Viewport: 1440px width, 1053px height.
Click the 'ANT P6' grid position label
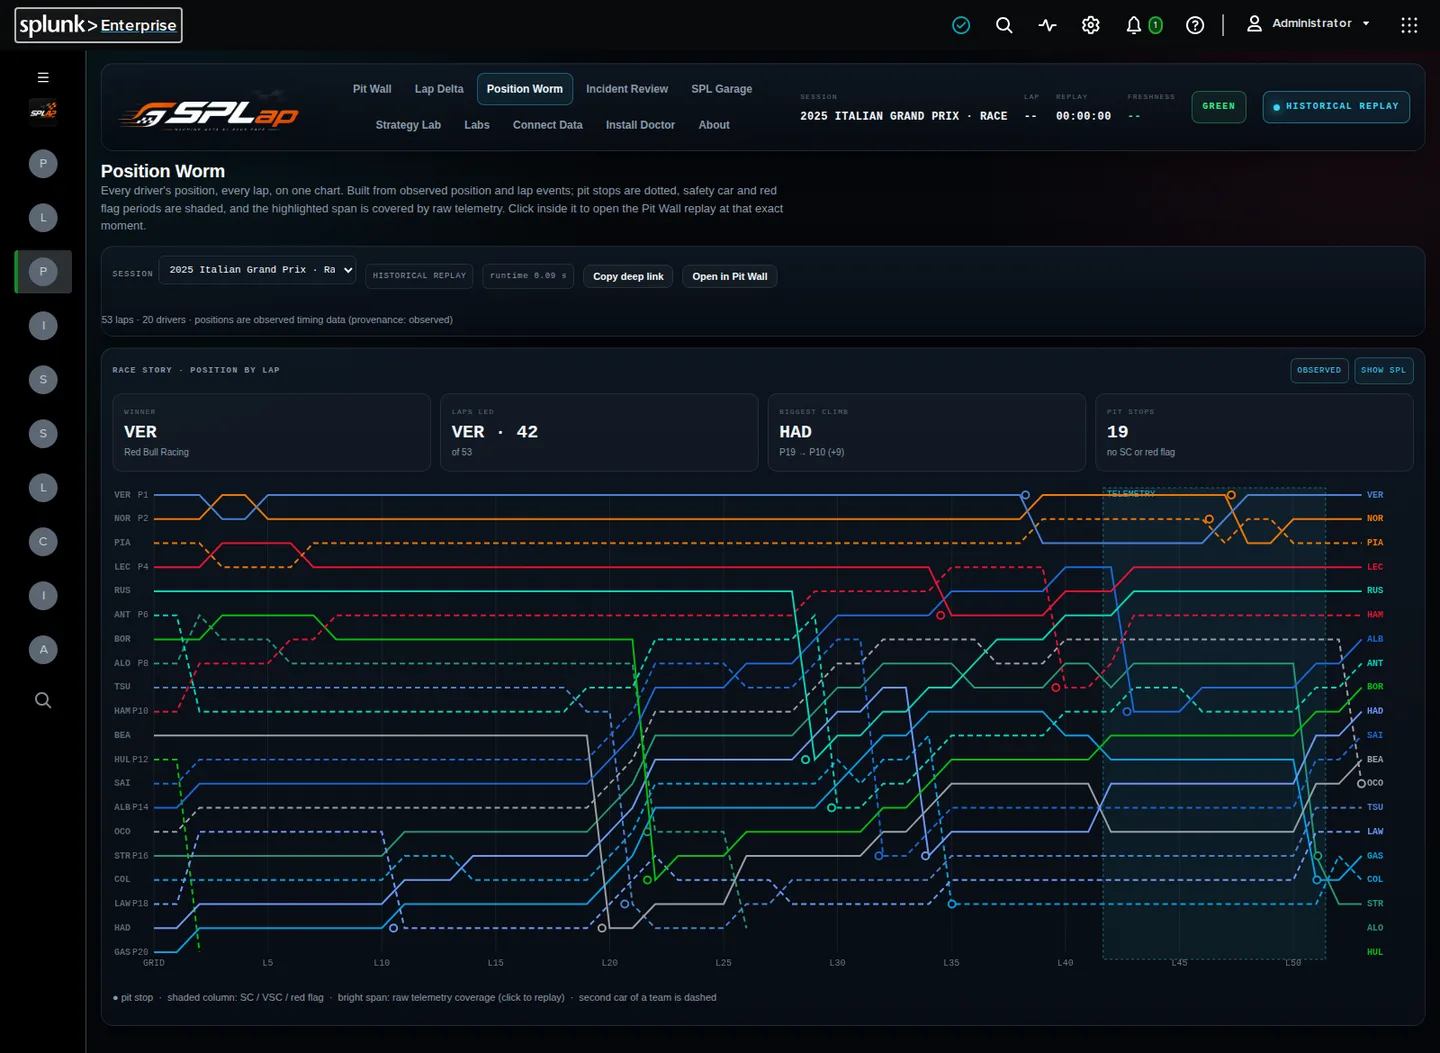coord(131,615)
